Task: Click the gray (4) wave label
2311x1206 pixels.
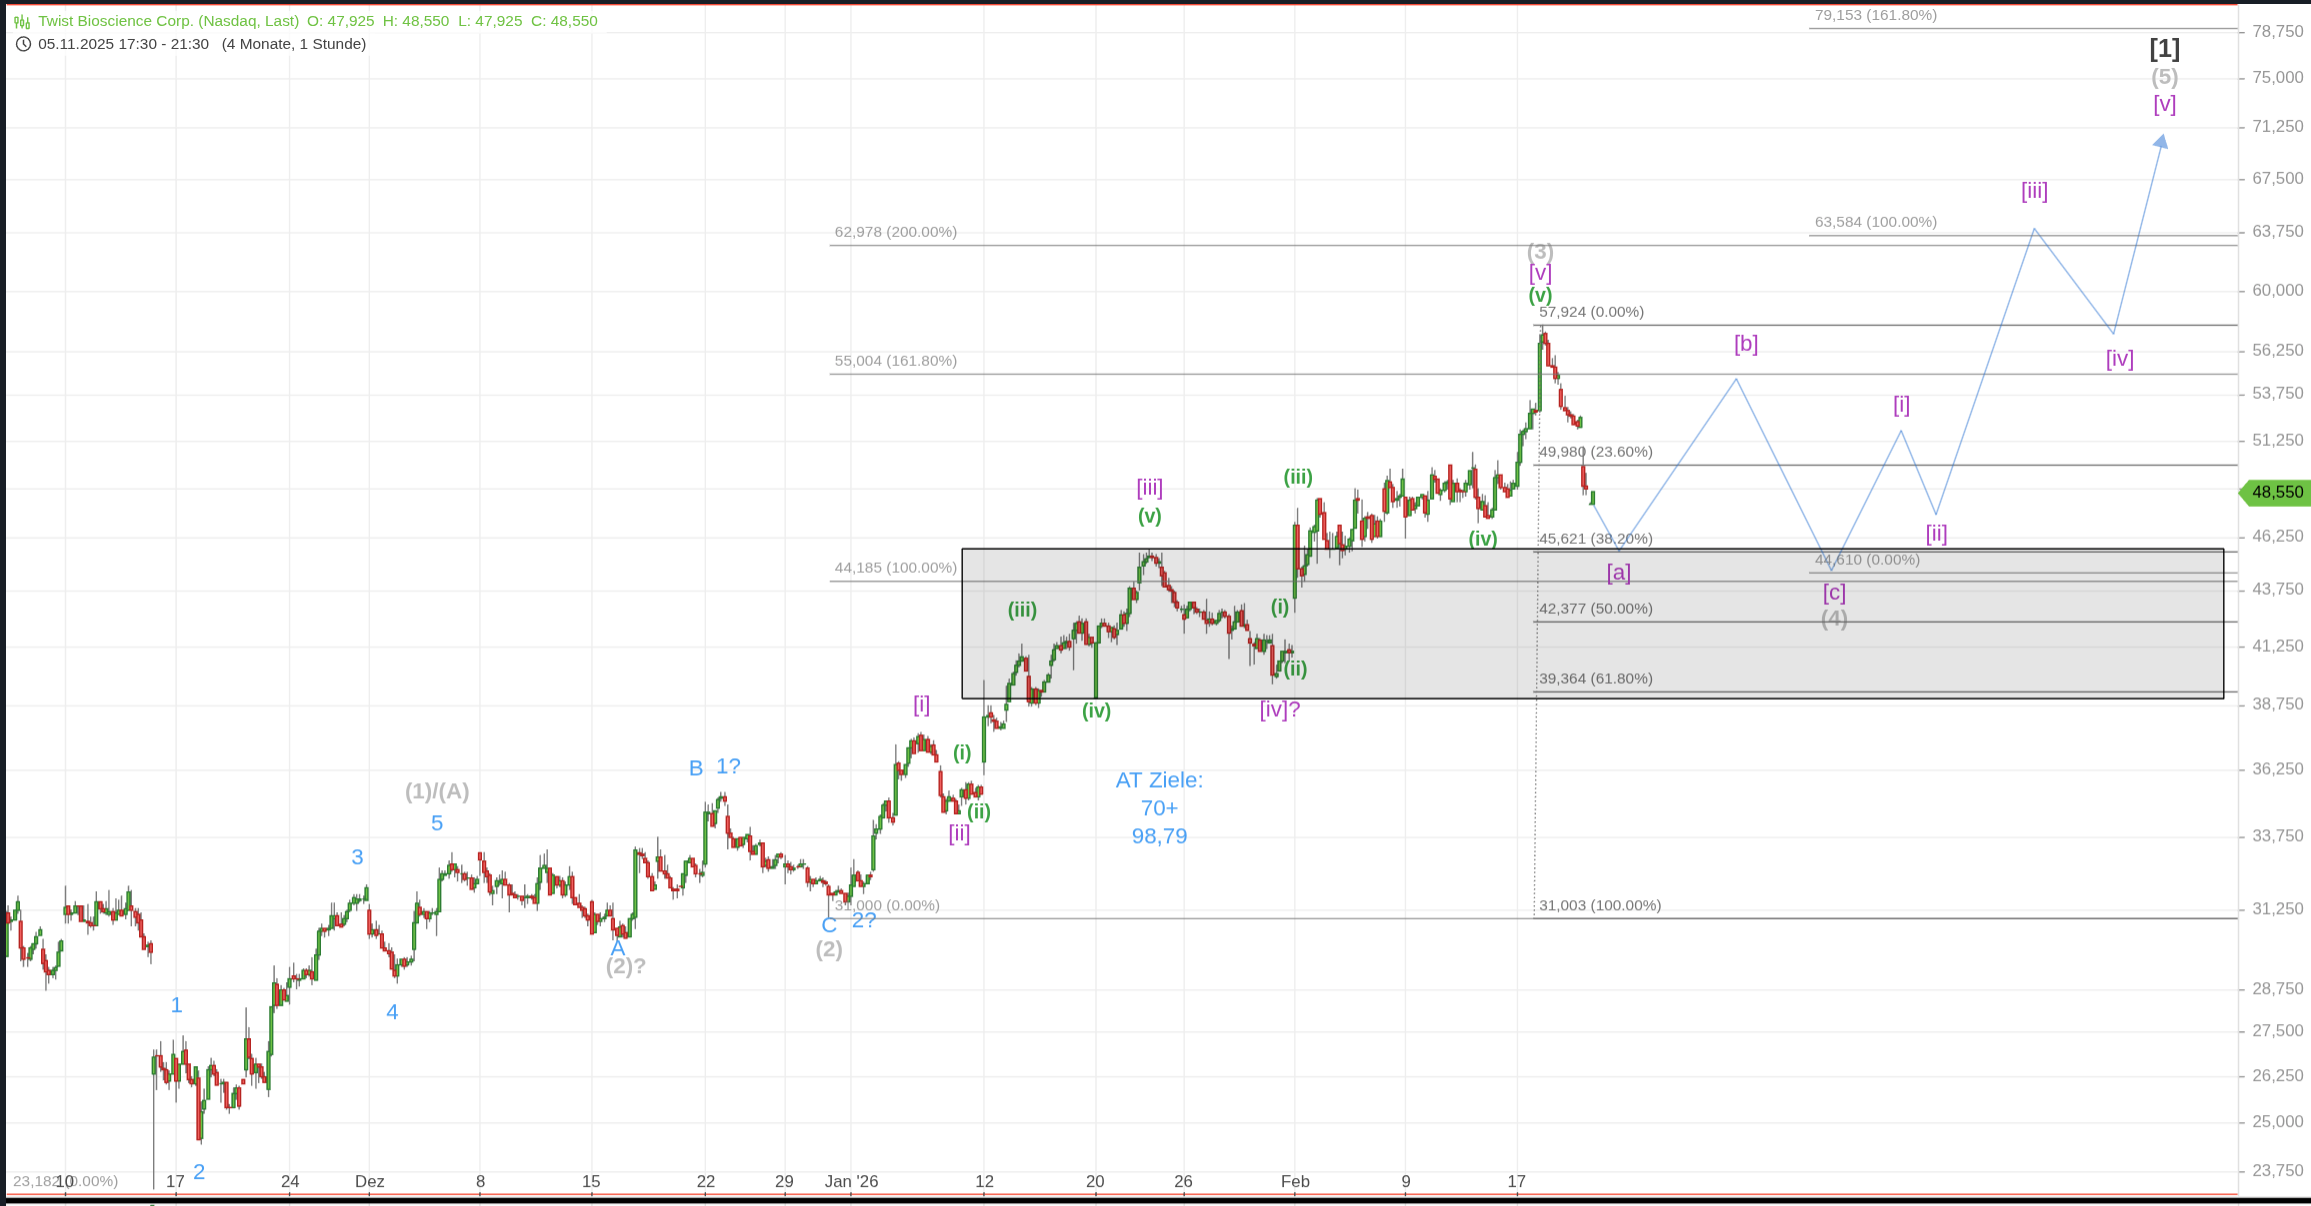Action: tap(1833, 619)
